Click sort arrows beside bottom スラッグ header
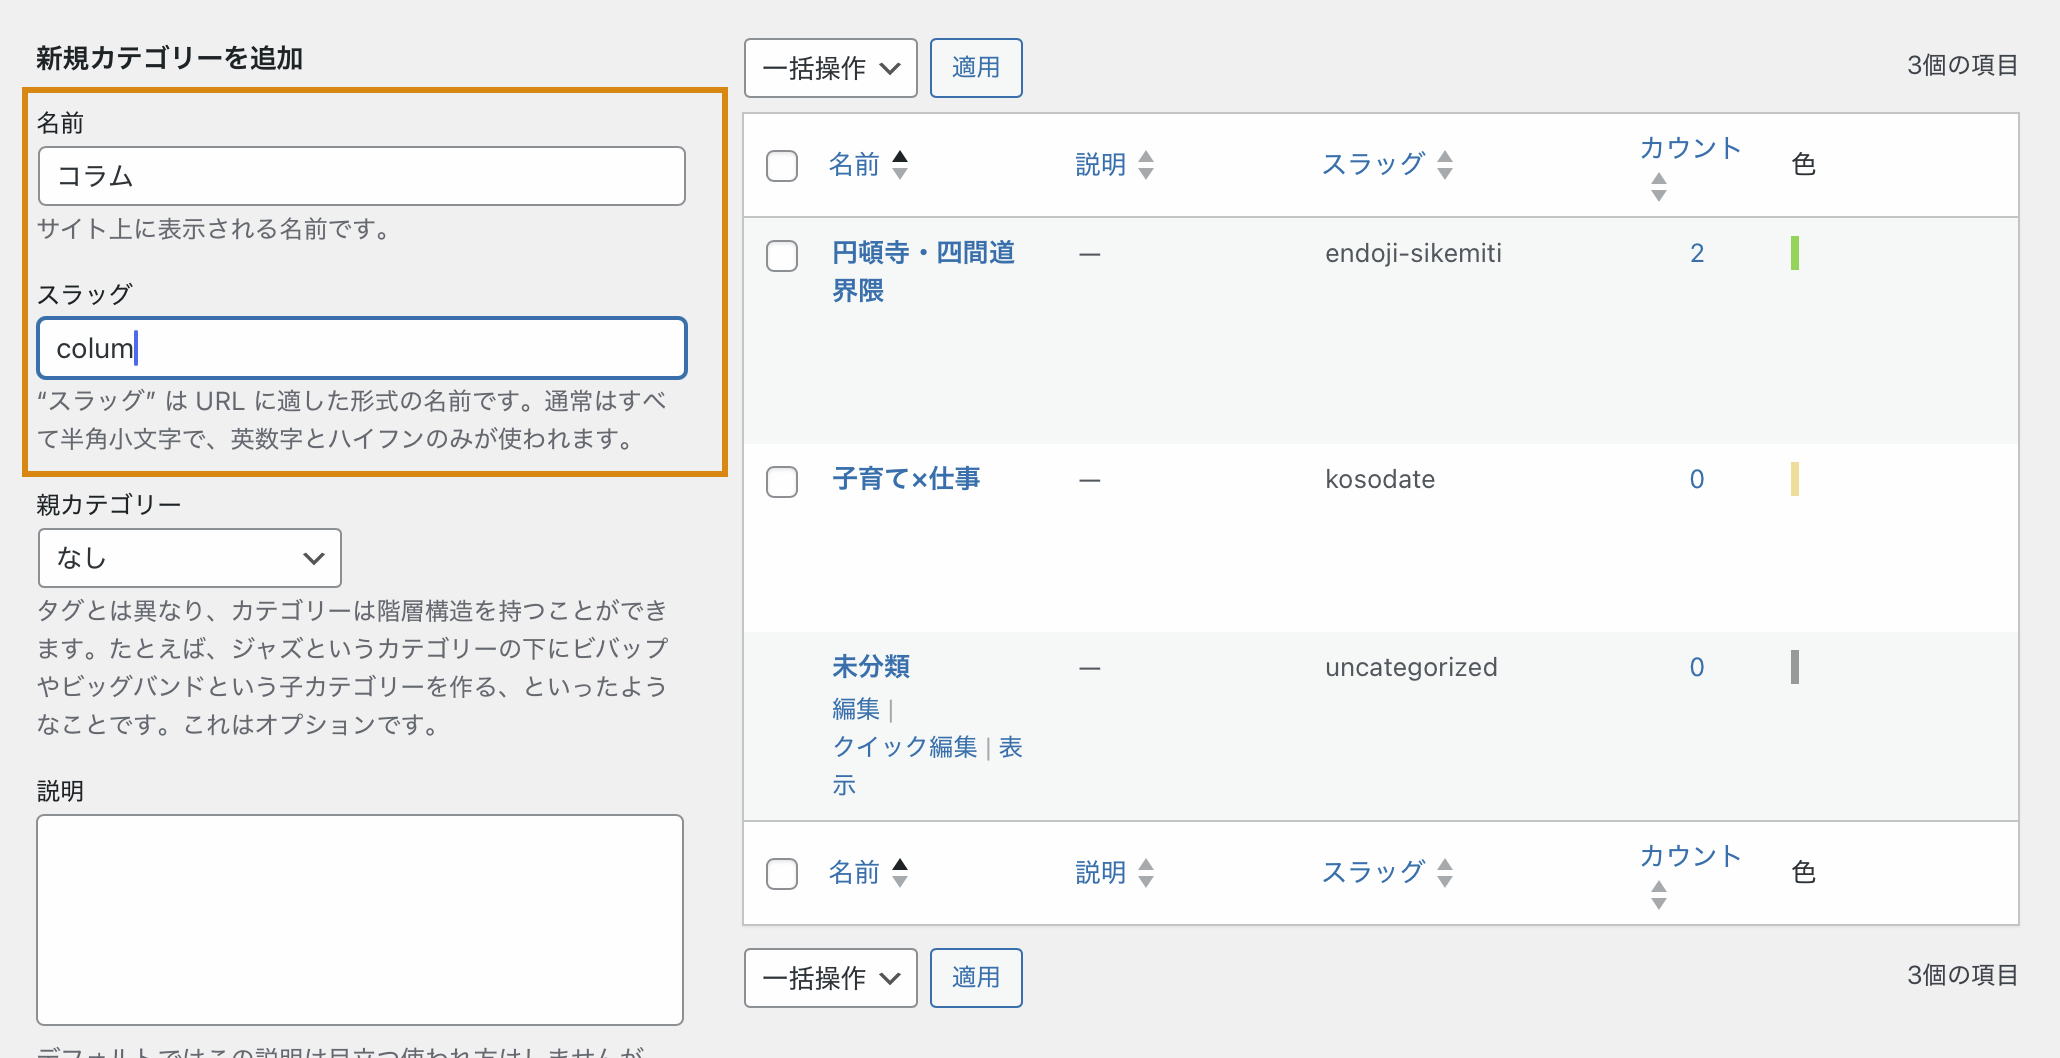 pyautogui.click(x=1445, y=873)
